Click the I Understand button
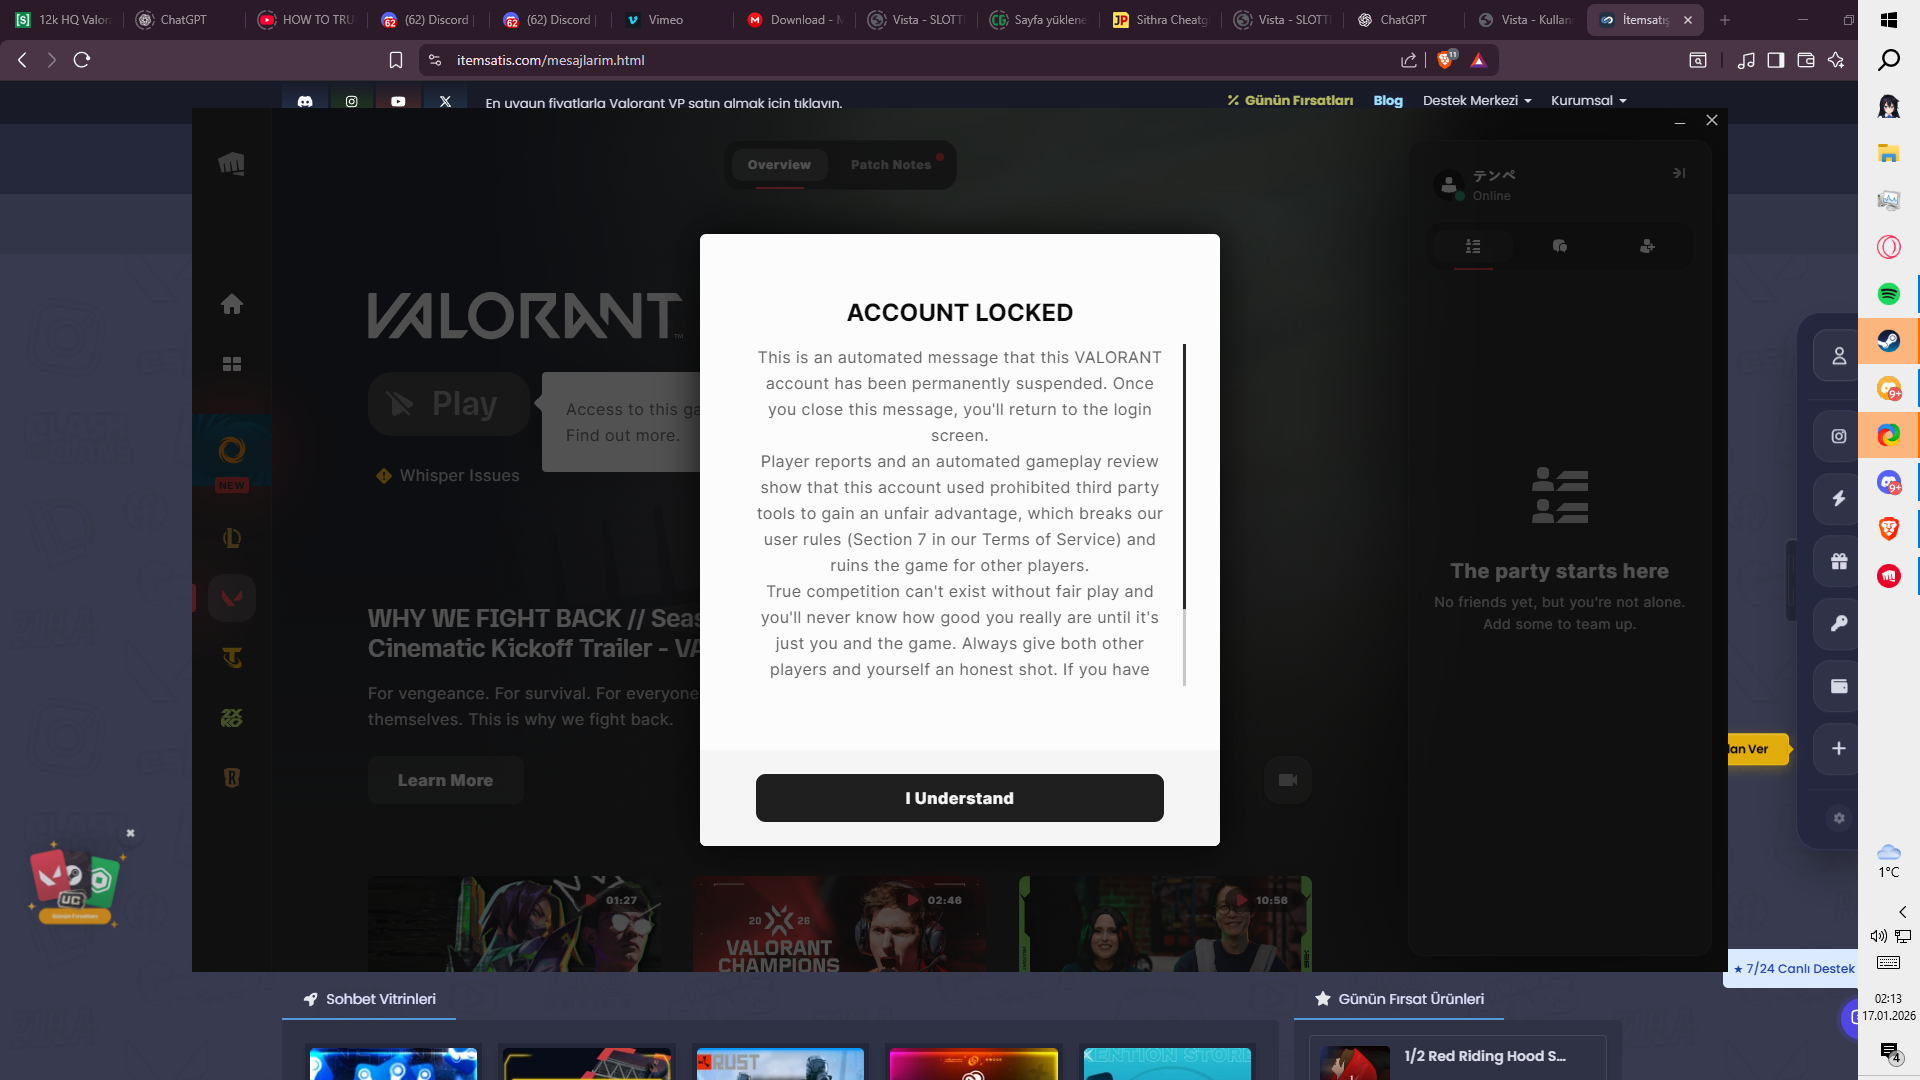1920x1080 pixels. pyautogui.click(x=959, y=798)
